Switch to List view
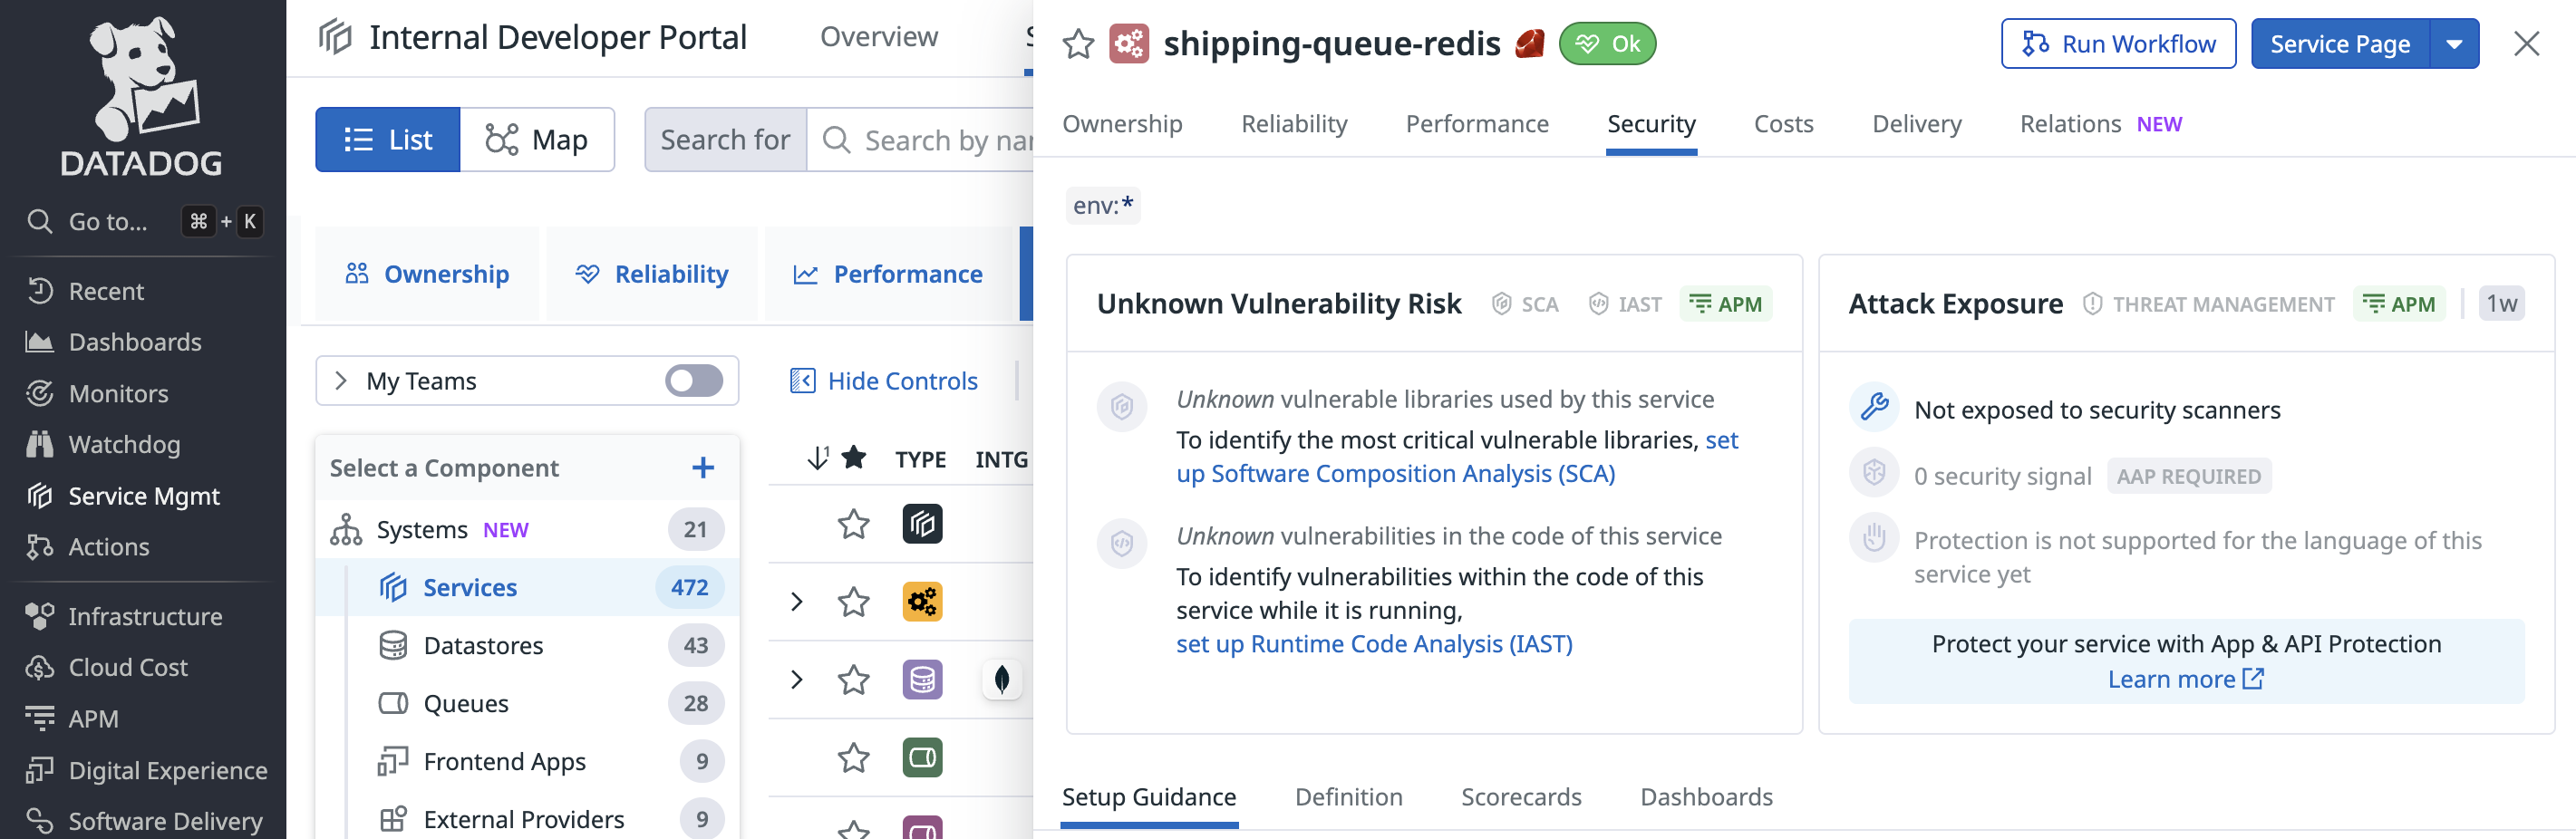The height and width of the screenshot is (839, 2576). tap(388, 140)
